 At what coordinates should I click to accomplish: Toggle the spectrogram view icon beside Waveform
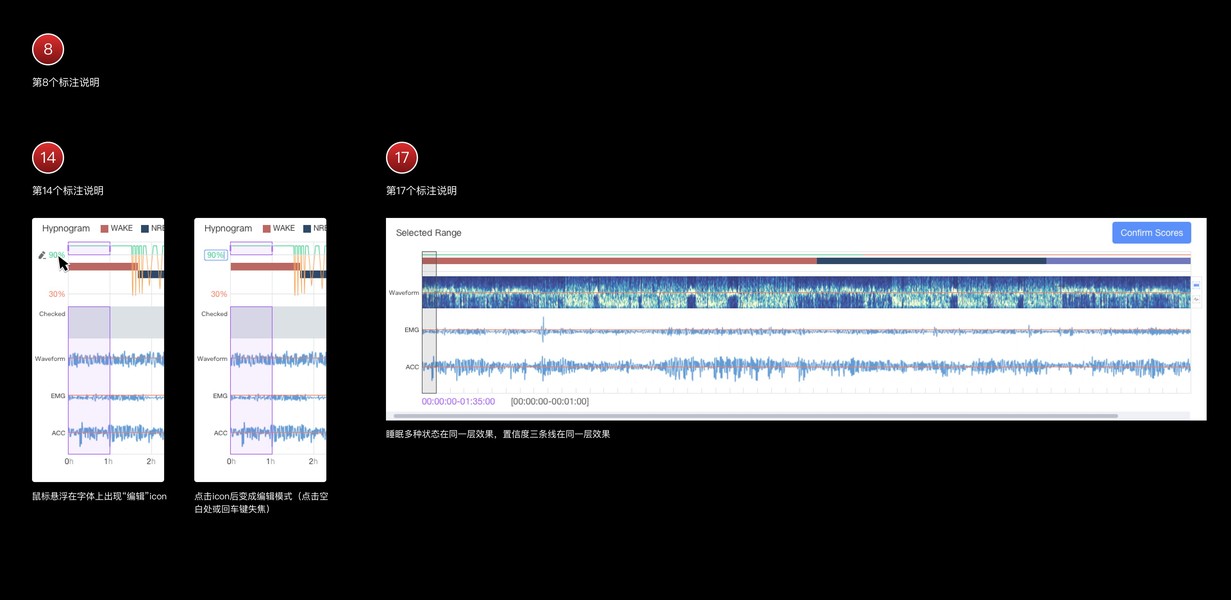[1197, 285]
